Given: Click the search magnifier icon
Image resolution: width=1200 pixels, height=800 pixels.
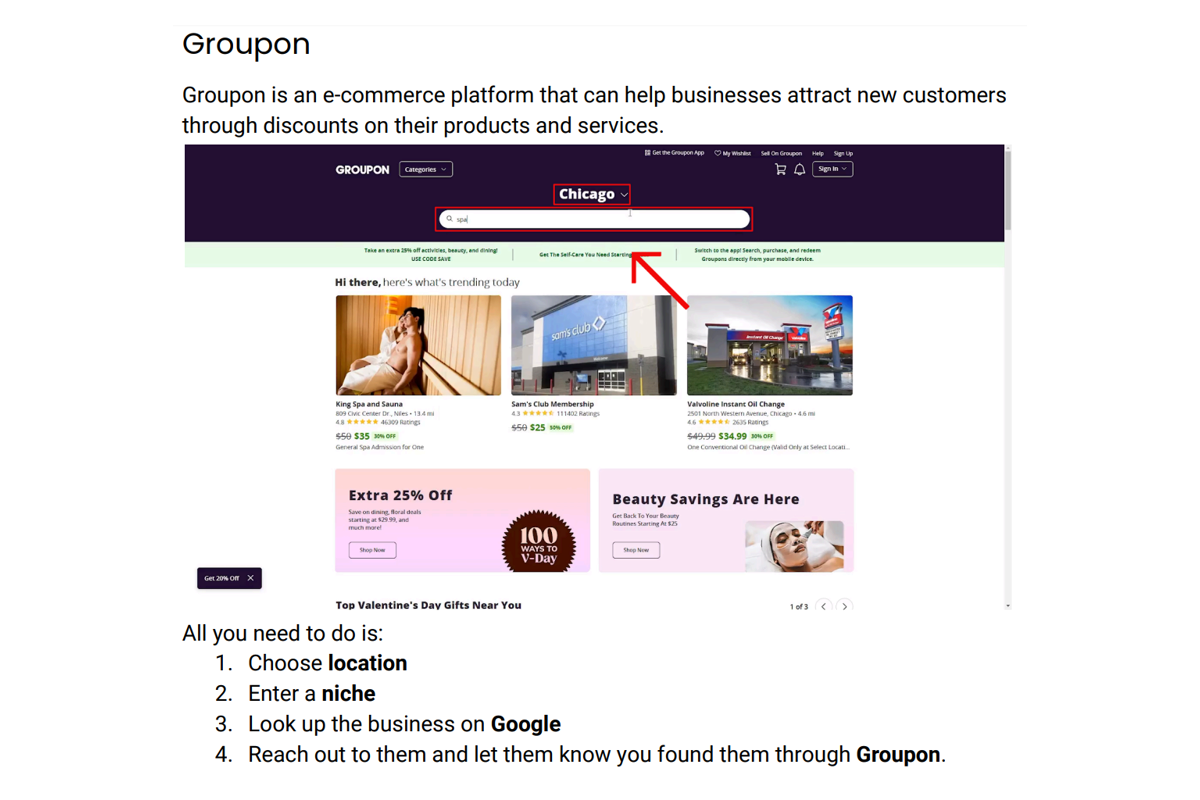Looking at the screenshot, I should click(450, 219).
